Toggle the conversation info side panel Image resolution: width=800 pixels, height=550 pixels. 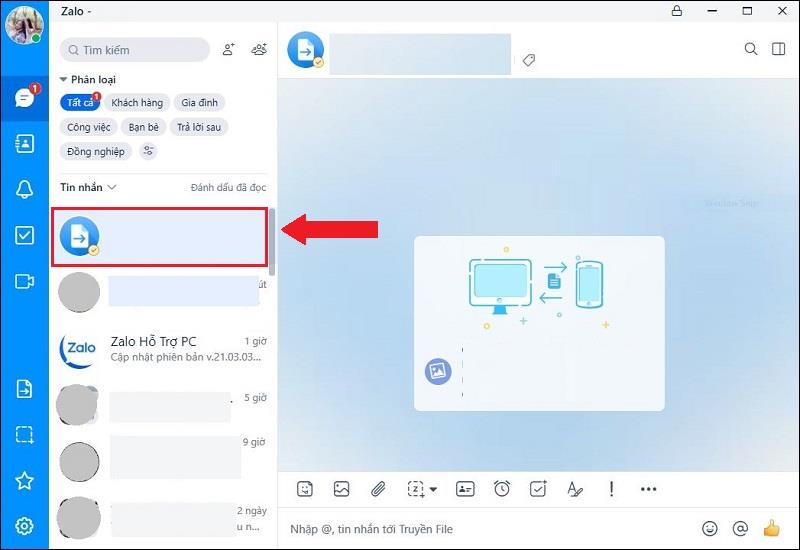(778, 49)
